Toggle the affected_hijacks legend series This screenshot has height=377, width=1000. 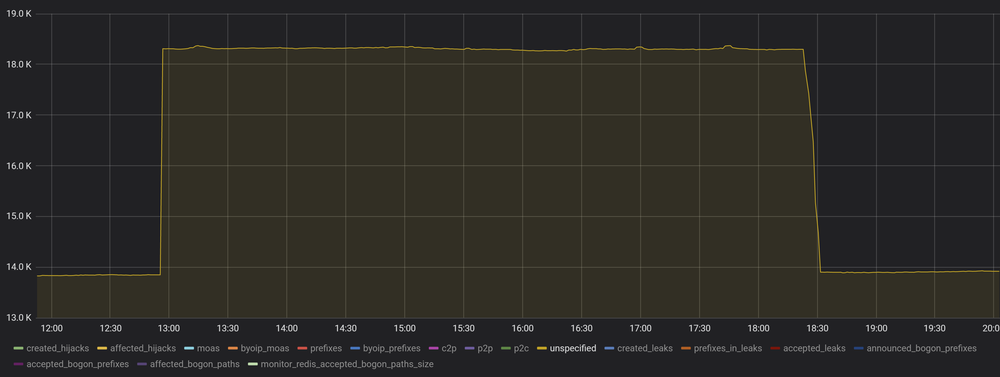click(x=136, y=348)
